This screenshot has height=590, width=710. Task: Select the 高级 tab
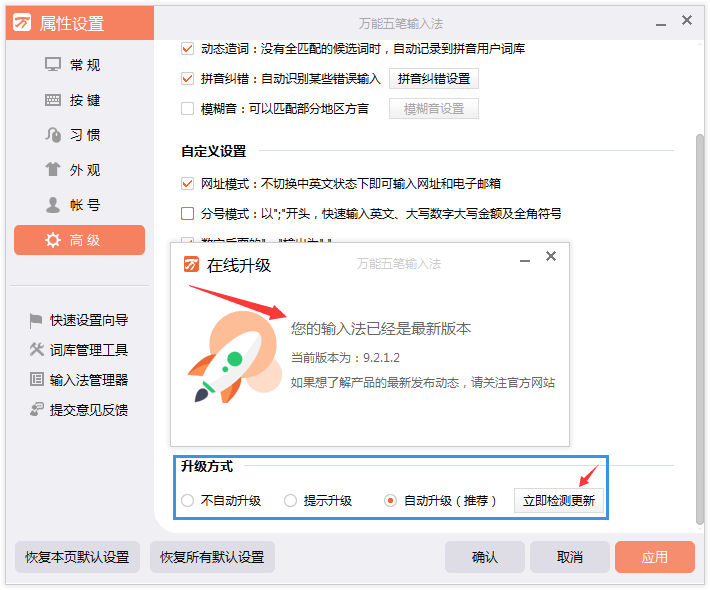[79, 240]
